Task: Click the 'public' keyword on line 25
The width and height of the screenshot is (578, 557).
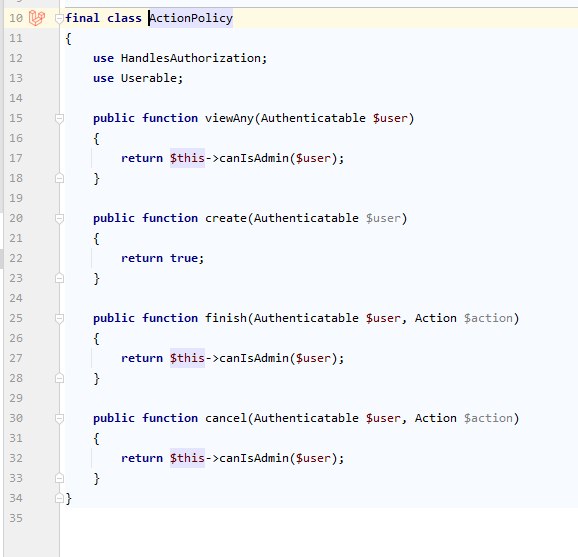Action: pyautogui.click(x=114, y=318)
